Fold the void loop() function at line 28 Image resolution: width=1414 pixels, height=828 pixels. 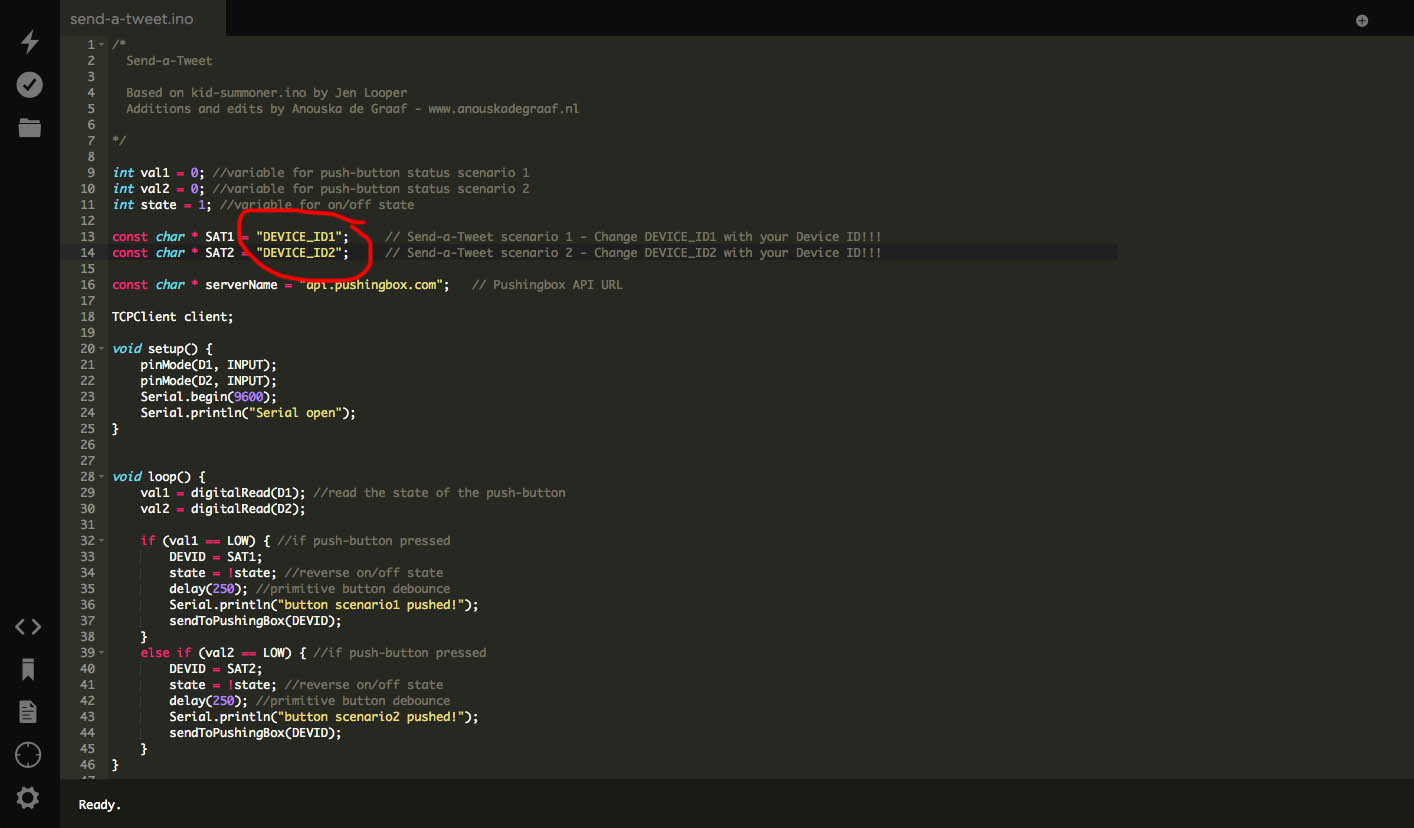pyautogui.click(x=104, y=477)
